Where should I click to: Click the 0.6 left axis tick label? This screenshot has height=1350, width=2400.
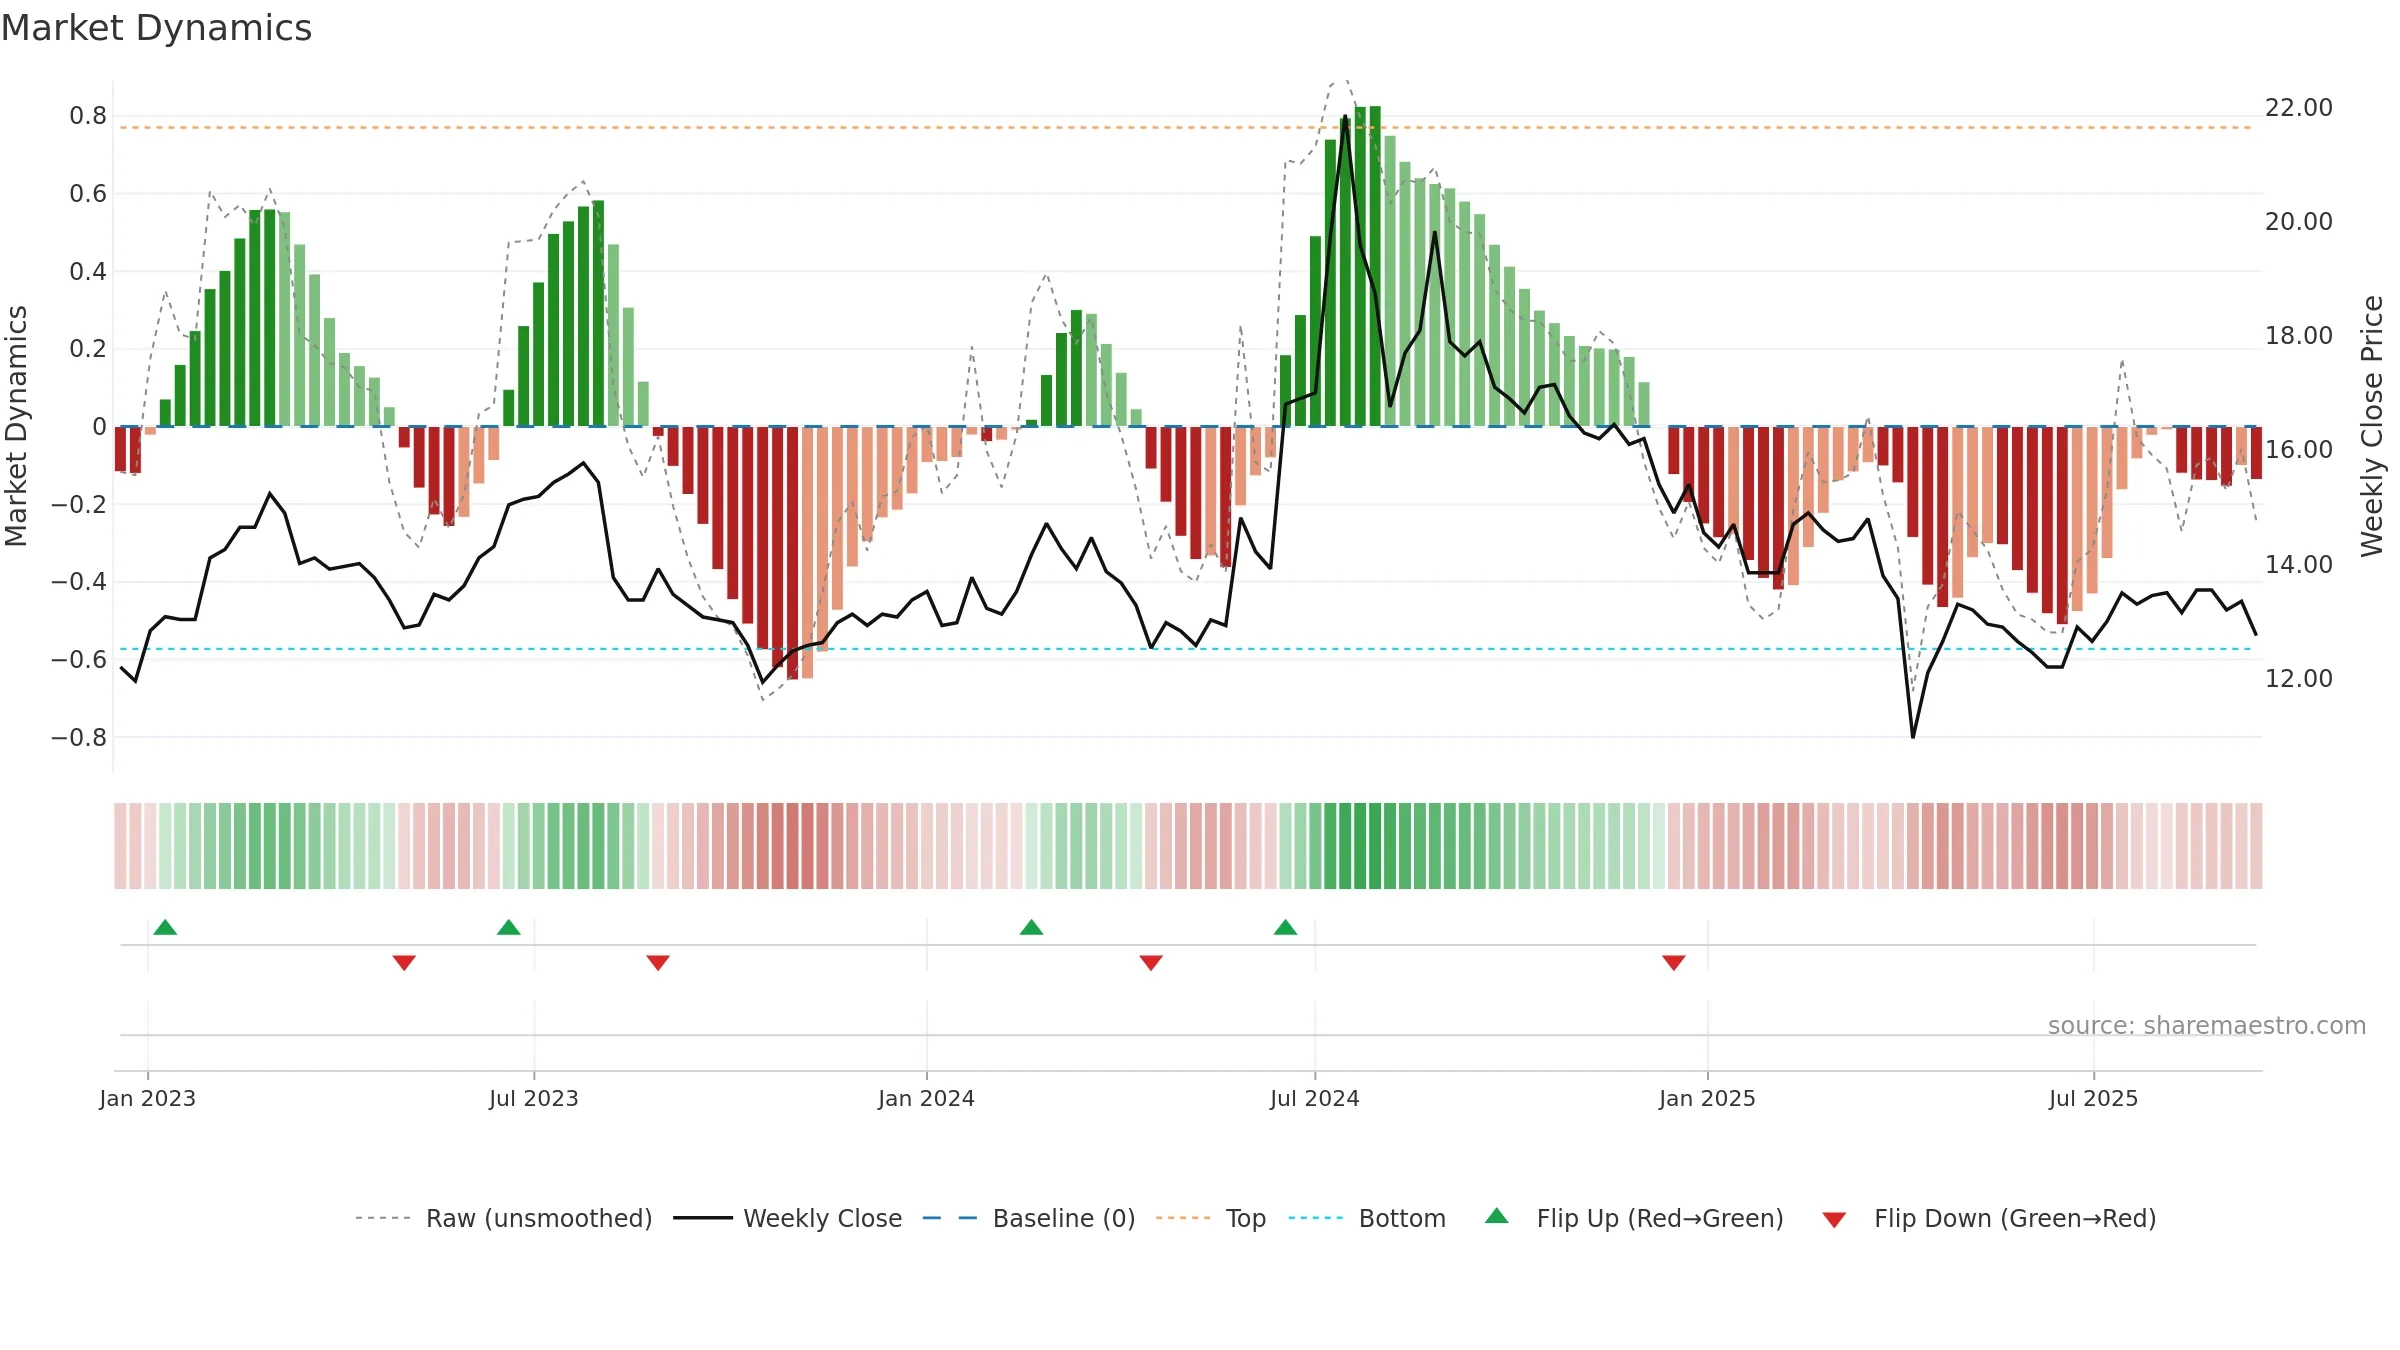(x=88, y=193)
